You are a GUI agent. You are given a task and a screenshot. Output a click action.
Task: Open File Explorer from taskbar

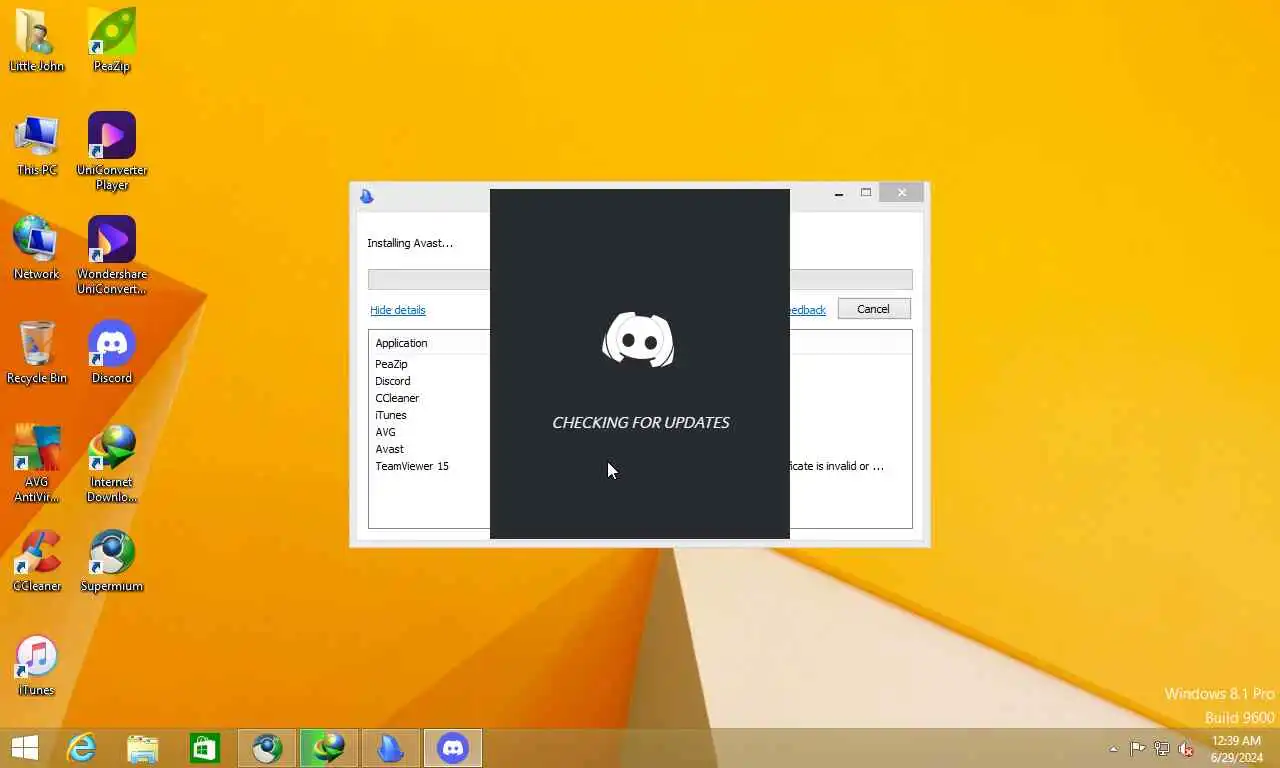tap(143, 748)
